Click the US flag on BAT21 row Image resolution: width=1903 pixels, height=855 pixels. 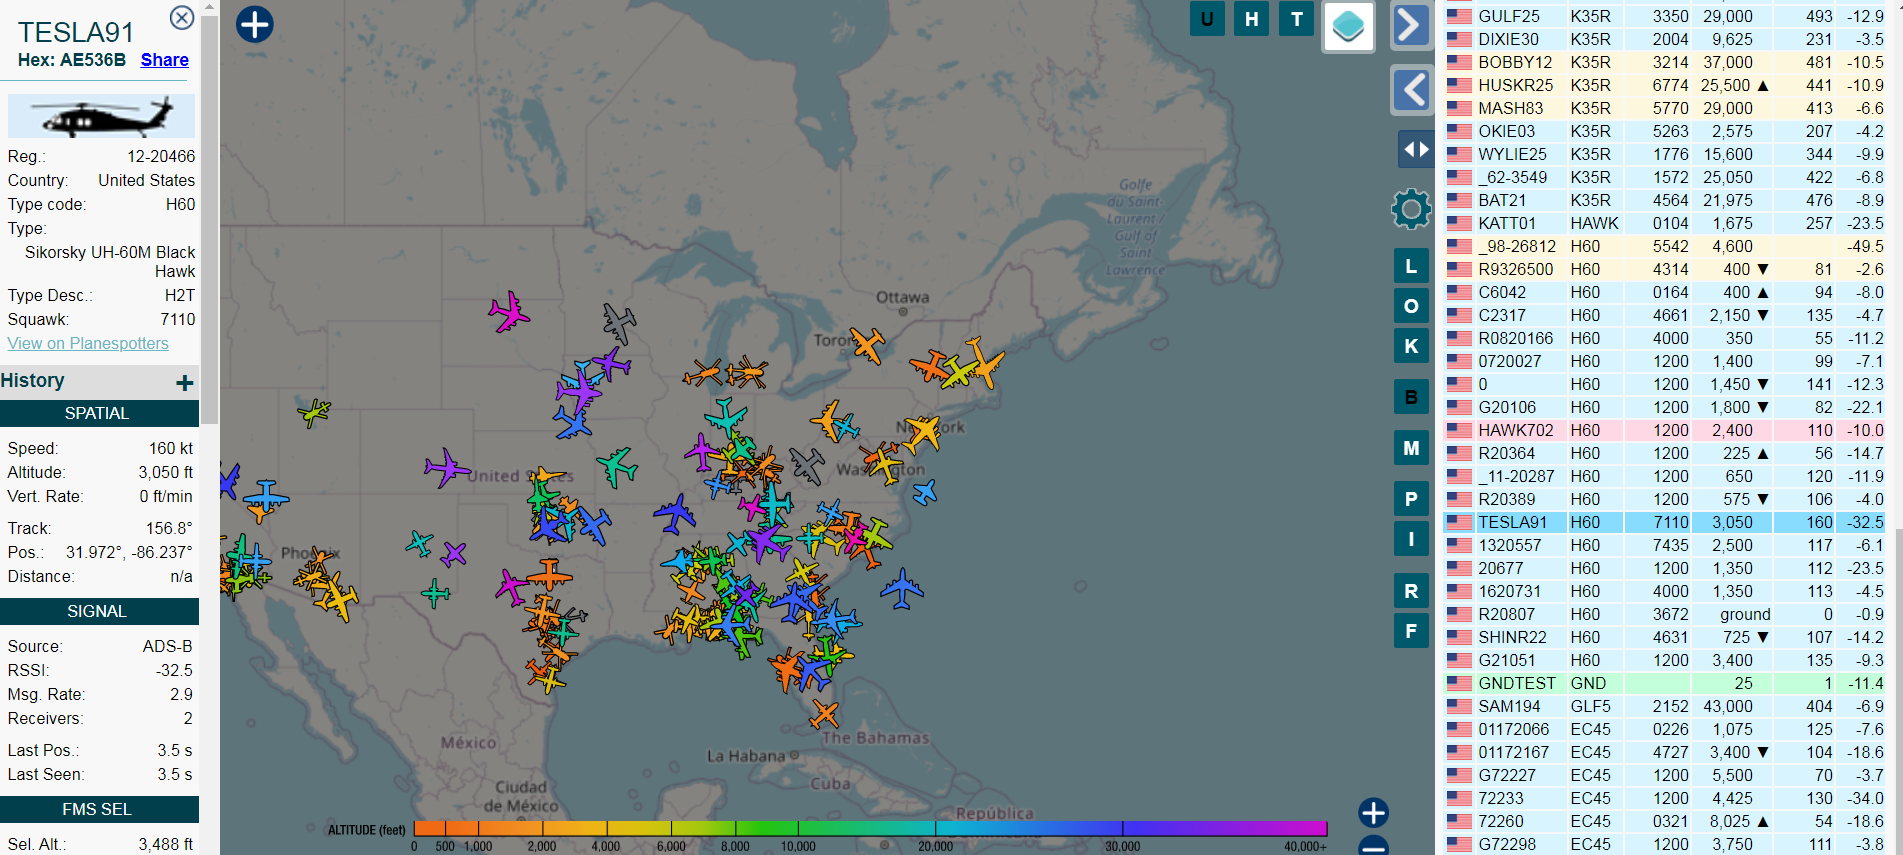point(1459,200)
